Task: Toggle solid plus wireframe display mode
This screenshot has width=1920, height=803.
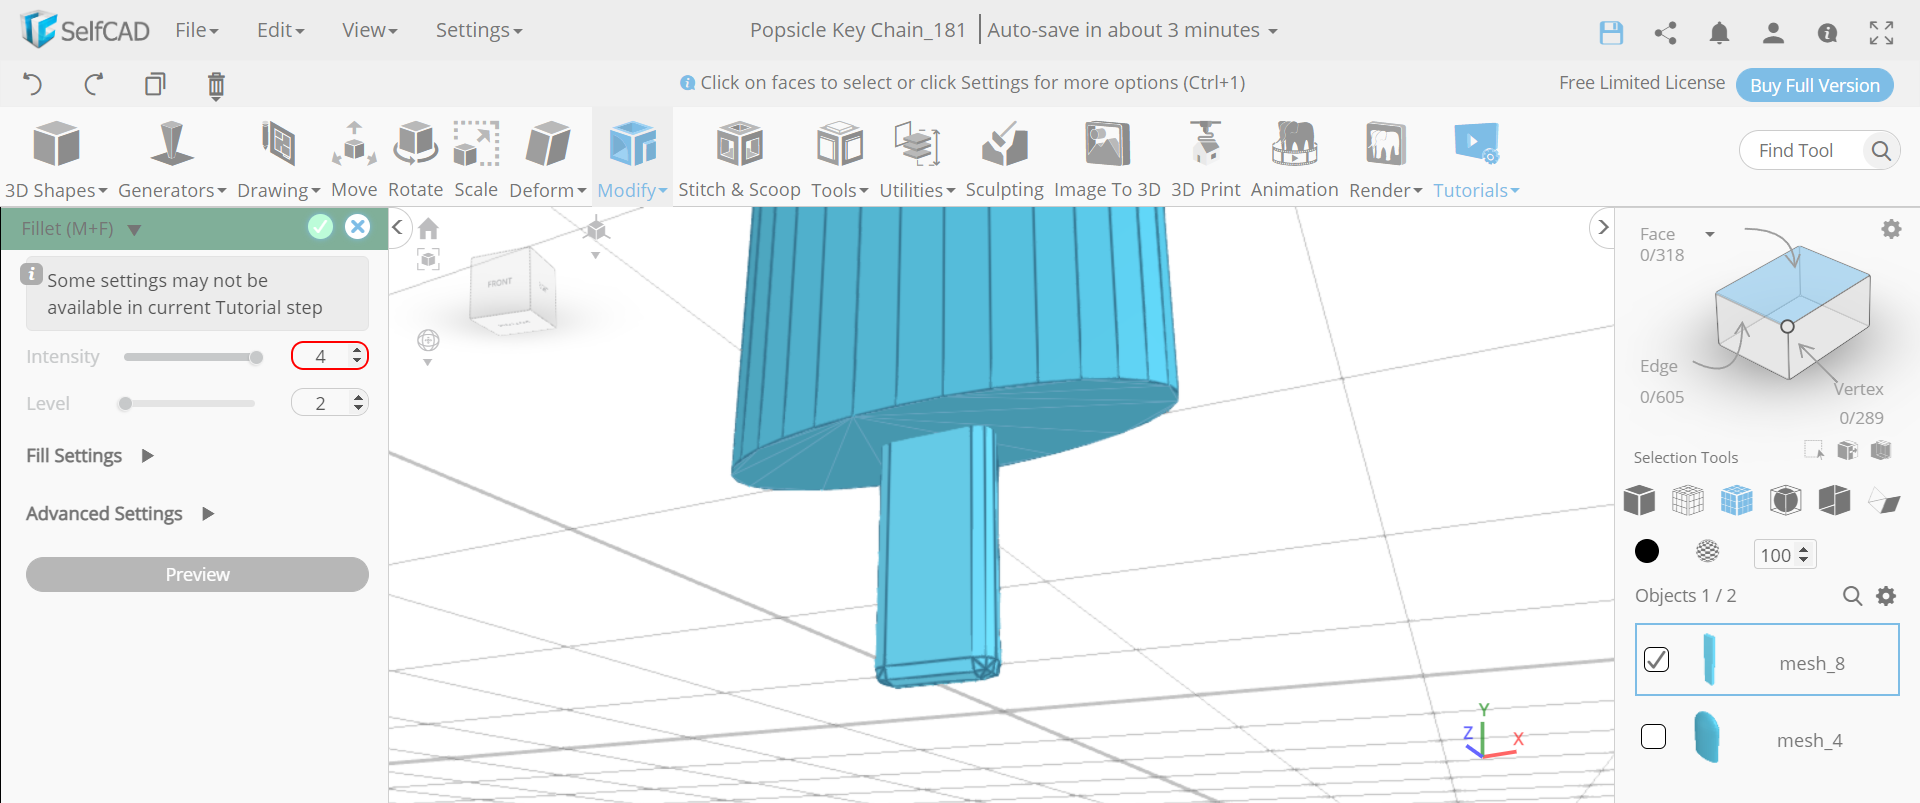Action: tap(1737, 500)
